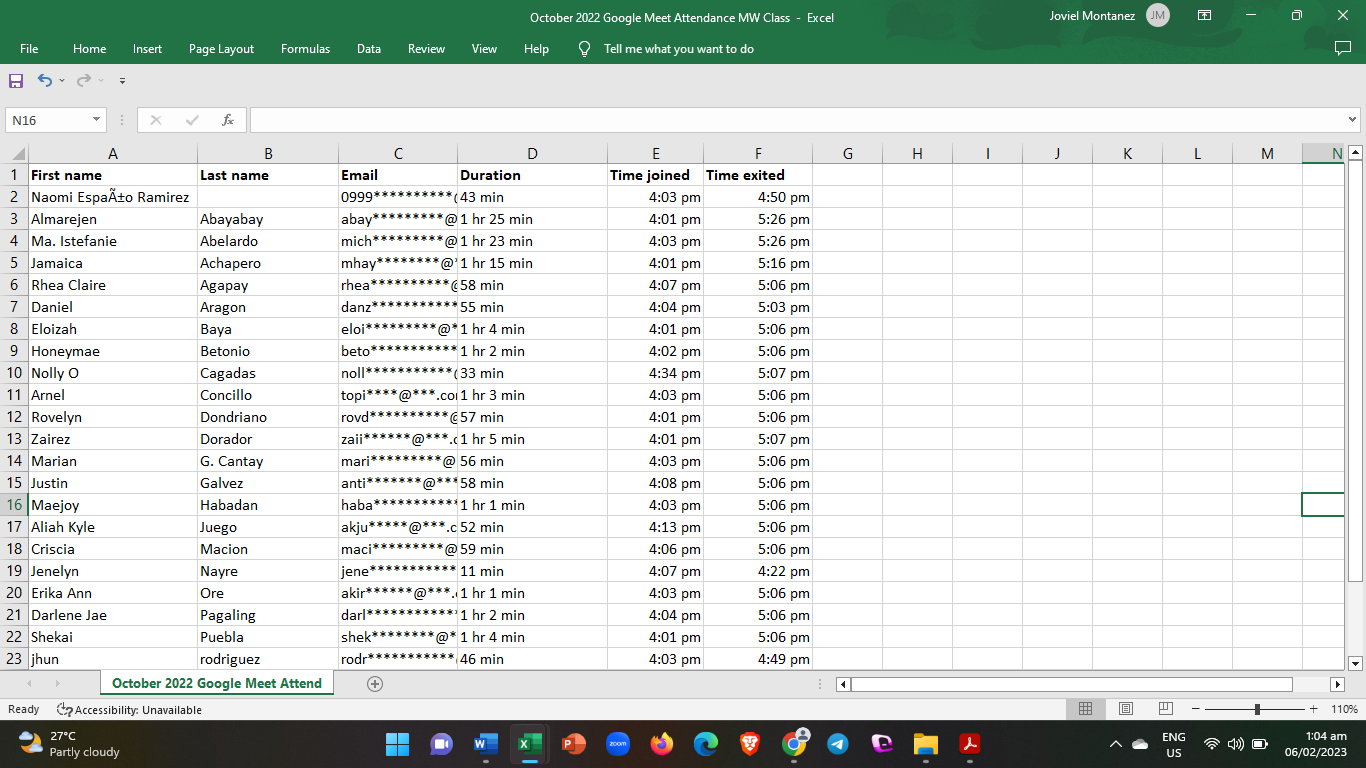The height and width of the screenshot is (768, 1366).
Task: Open the Comments icon in the ribbon corner
Action: (x=1343, y=48)
